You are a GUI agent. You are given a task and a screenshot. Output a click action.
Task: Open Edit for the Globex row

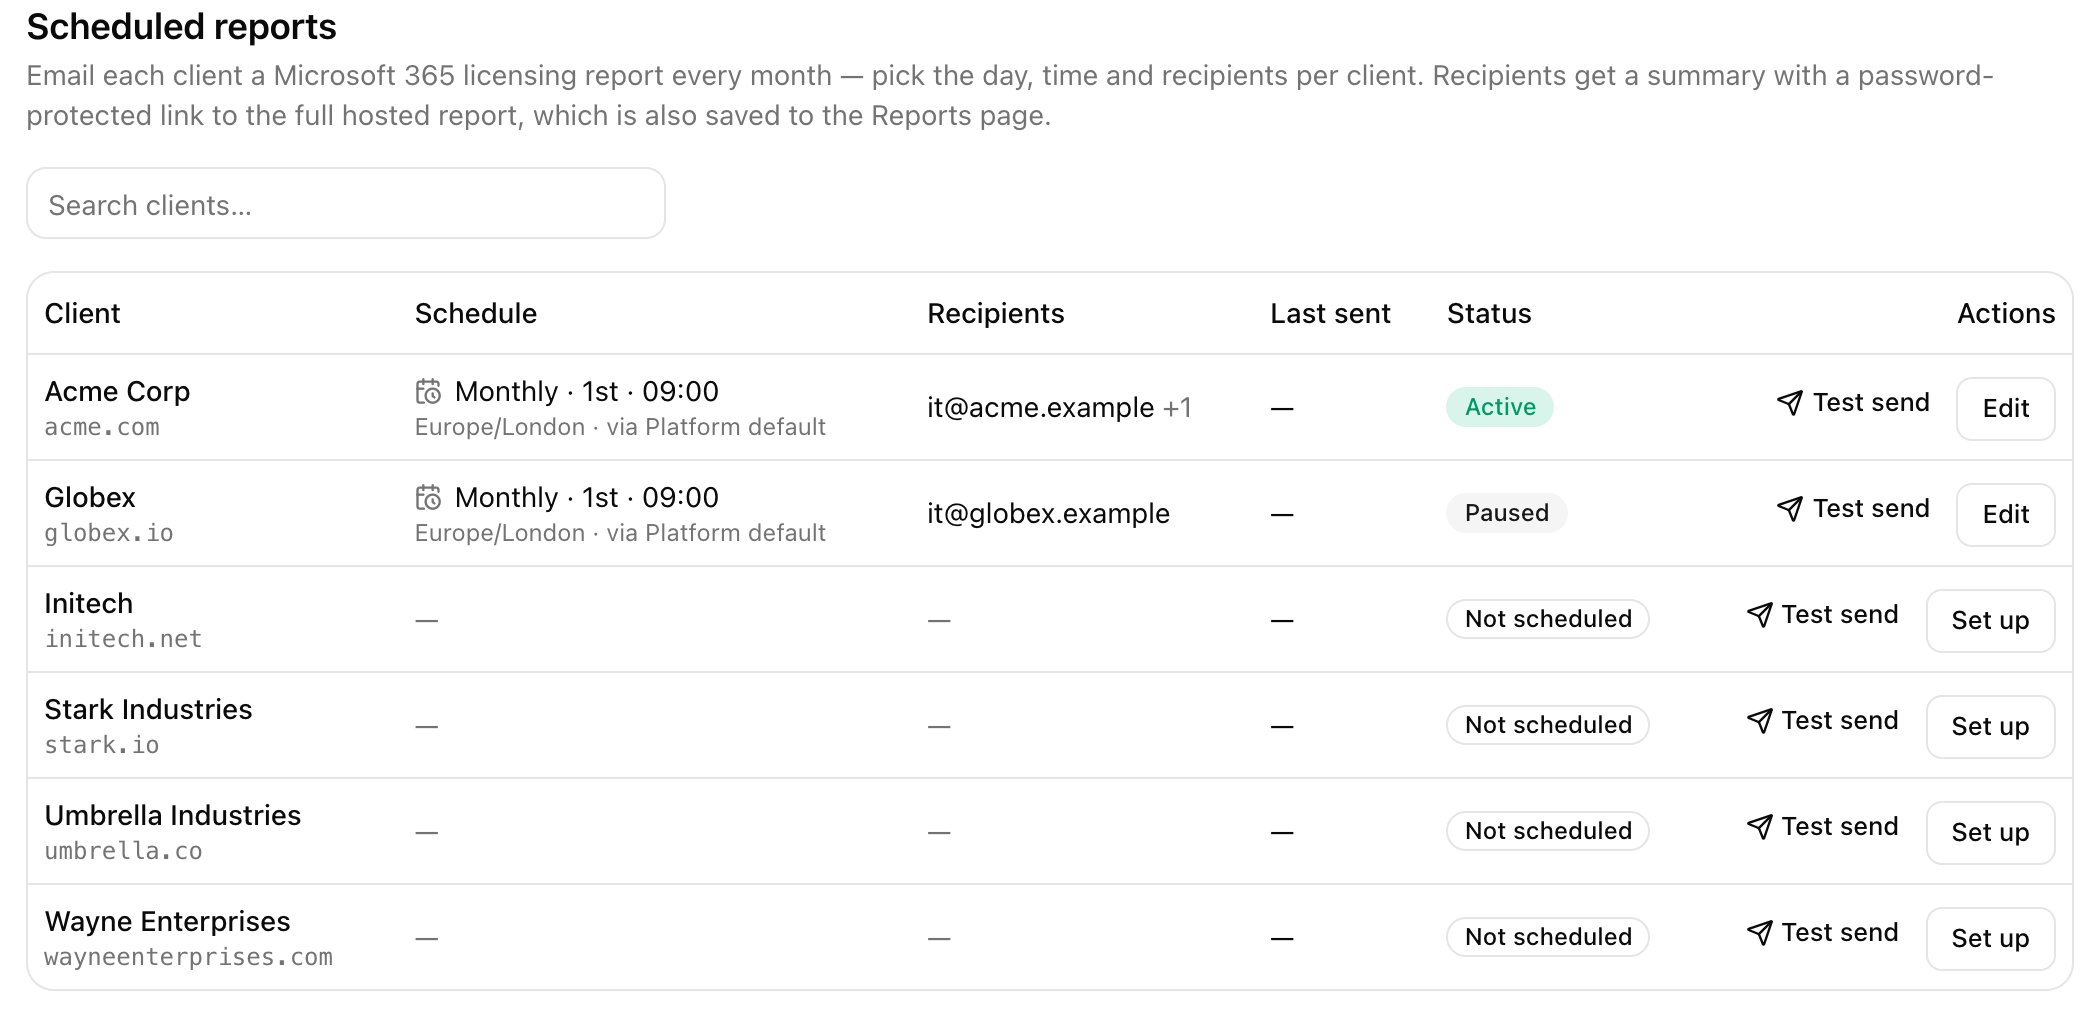2005,514
